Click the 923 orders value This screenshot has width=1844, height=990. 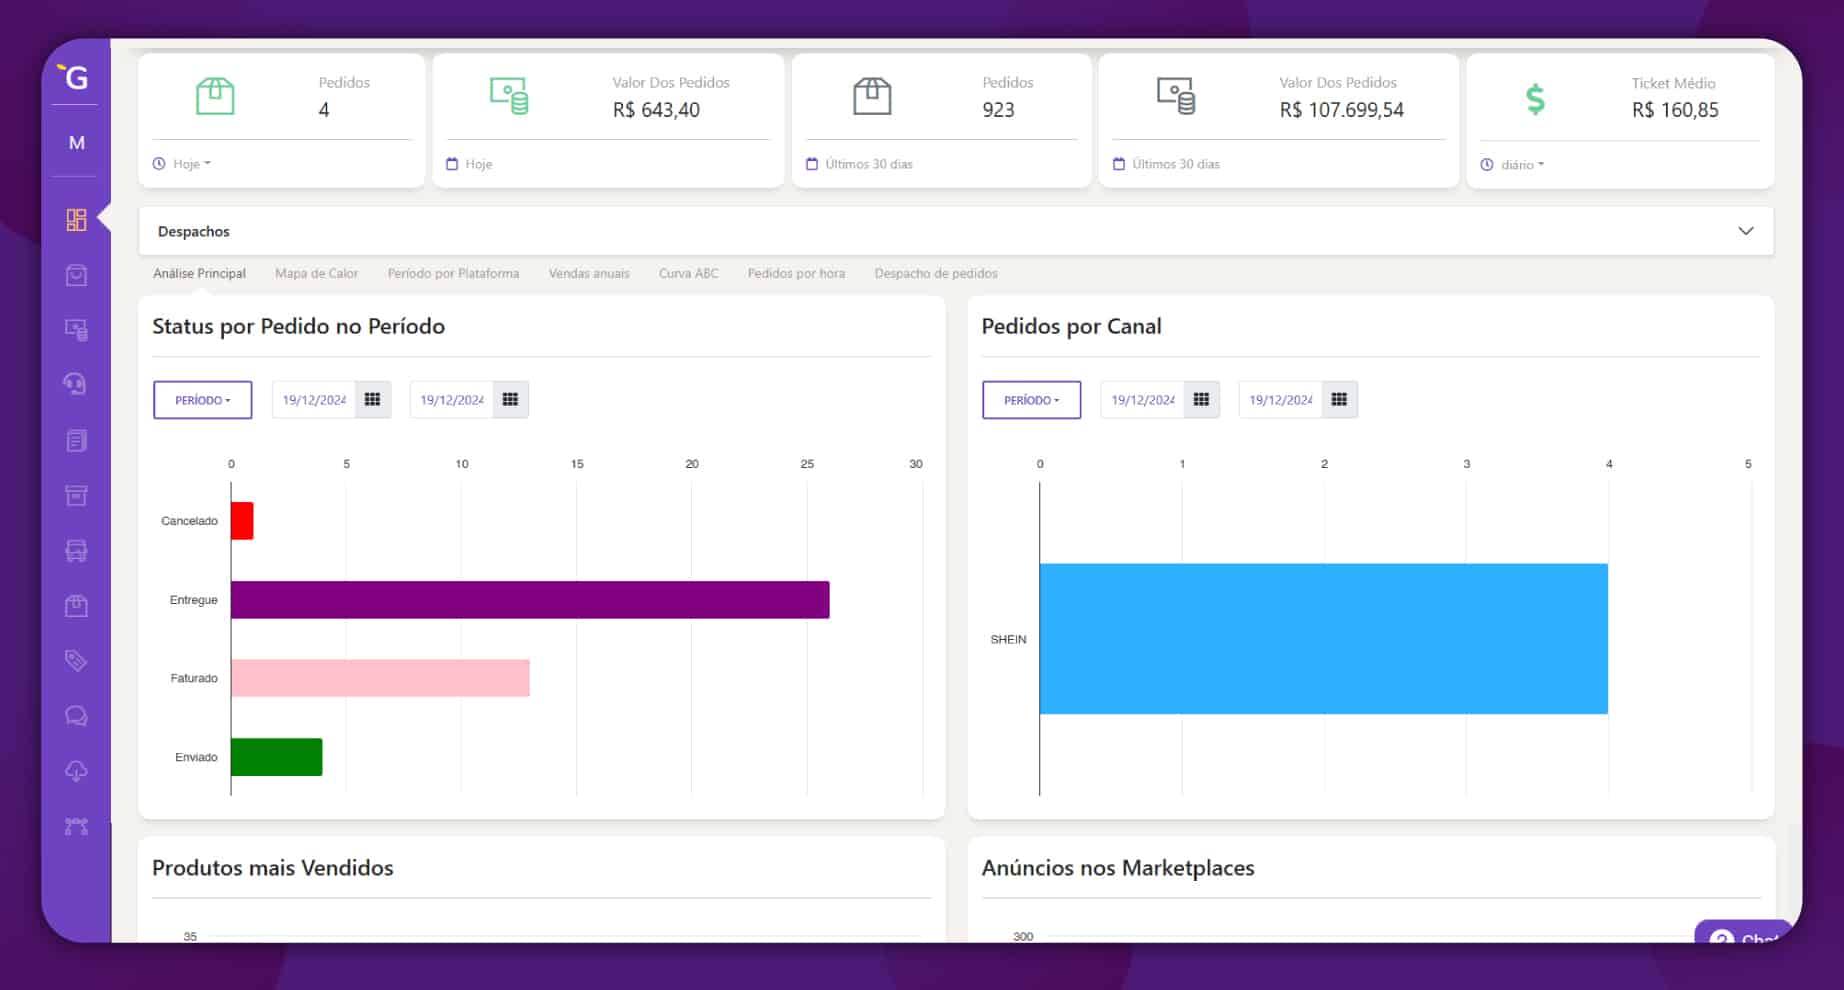click(x=998, y=110)
